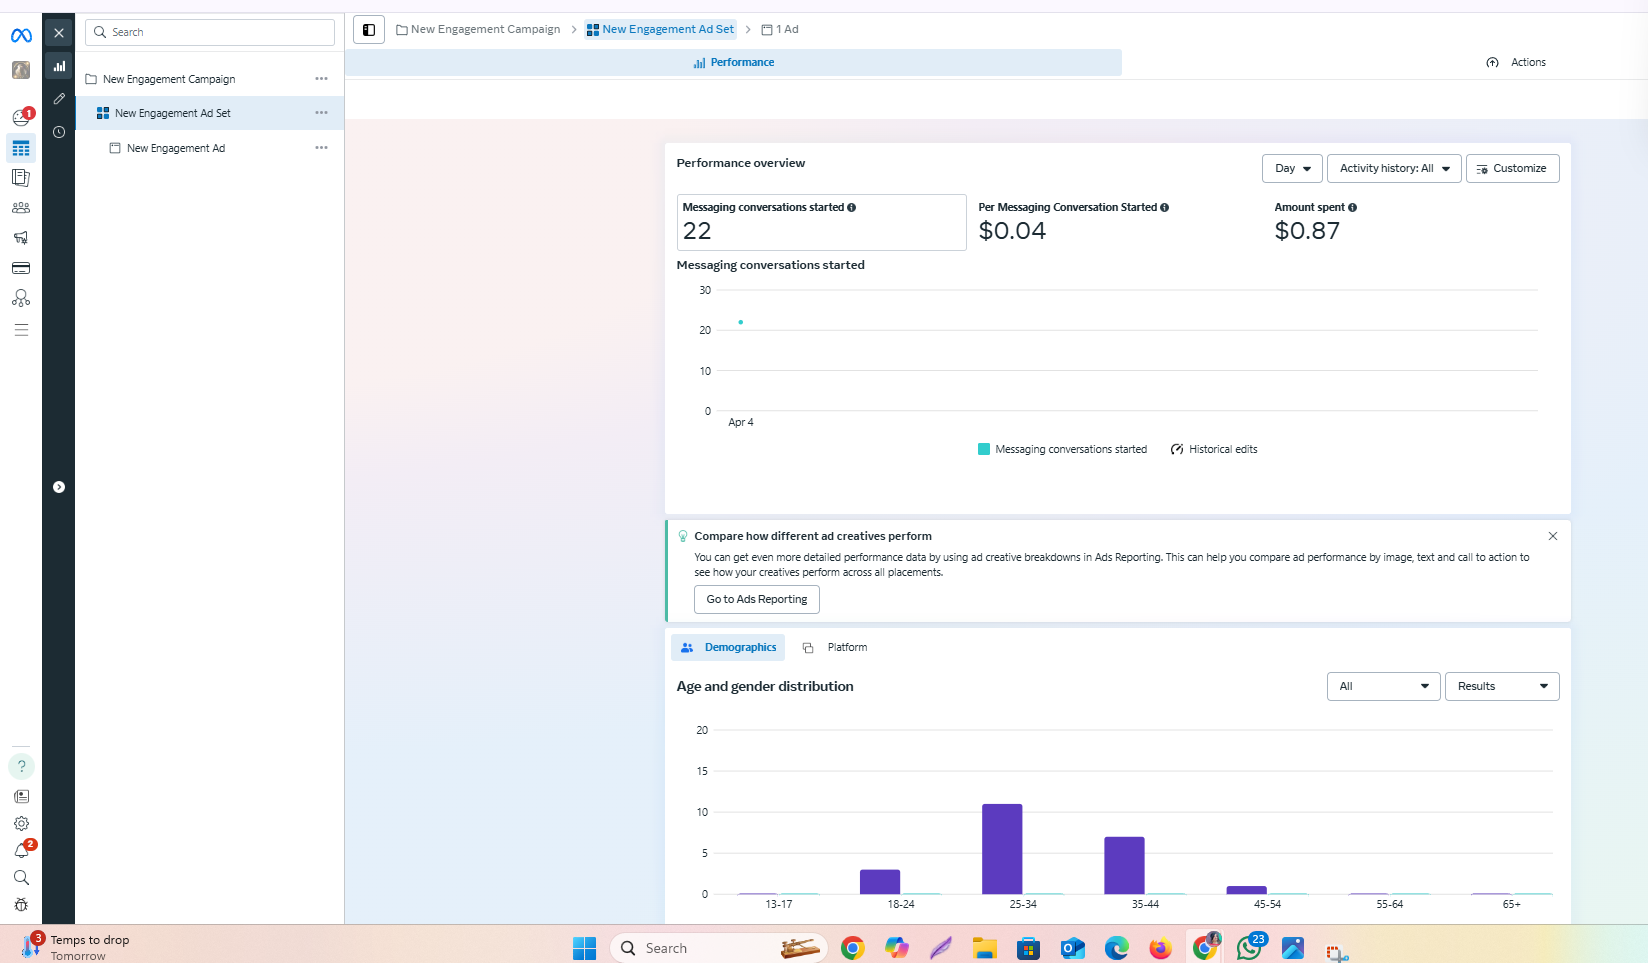The width and height of the screenshot is (1648, 963).
Task: Open the Meta logo home link
Action: click(21, 35)
